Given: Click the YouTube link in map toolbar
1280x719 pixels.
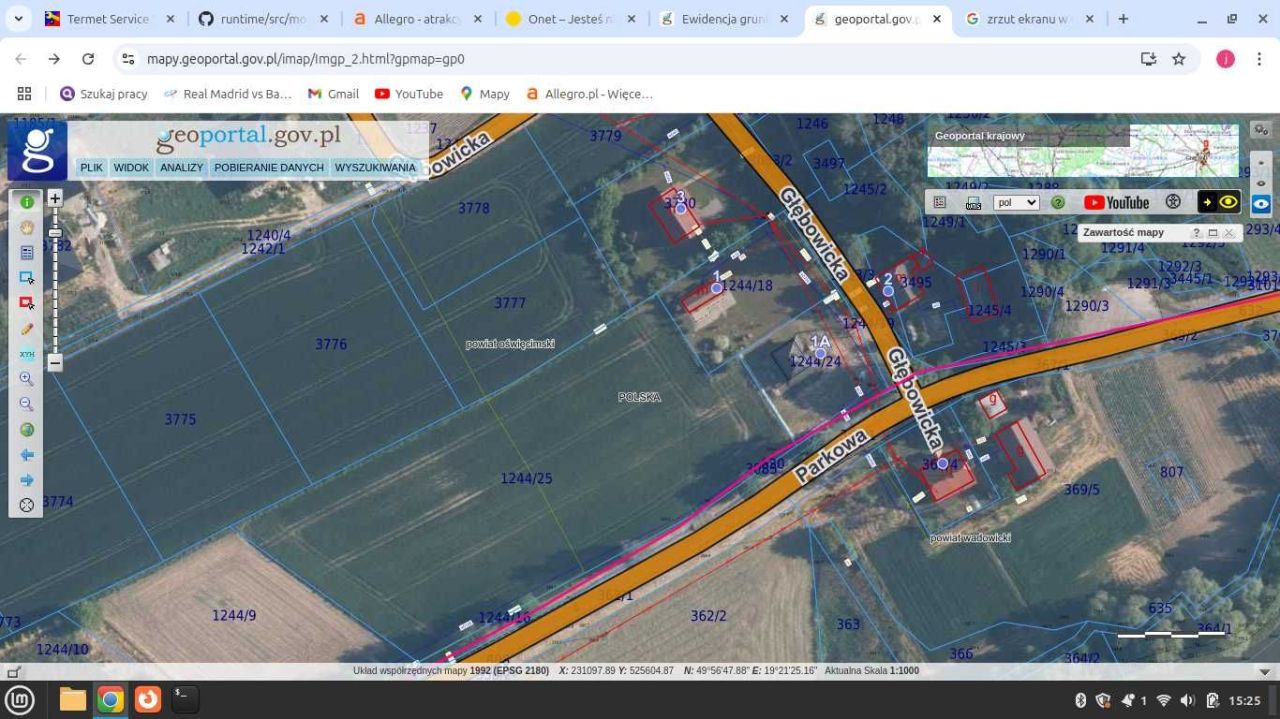Looking at the screenshot, I should (x=1116, y=203).
